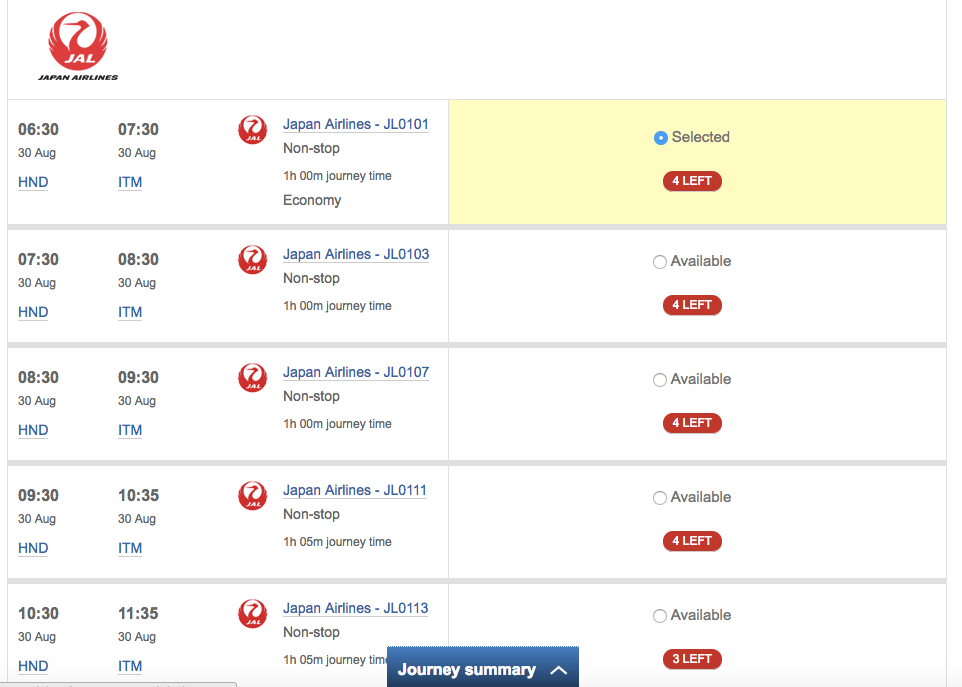Click the Japan Airlines header logo

pyautogui.click(x=78, y=47)
